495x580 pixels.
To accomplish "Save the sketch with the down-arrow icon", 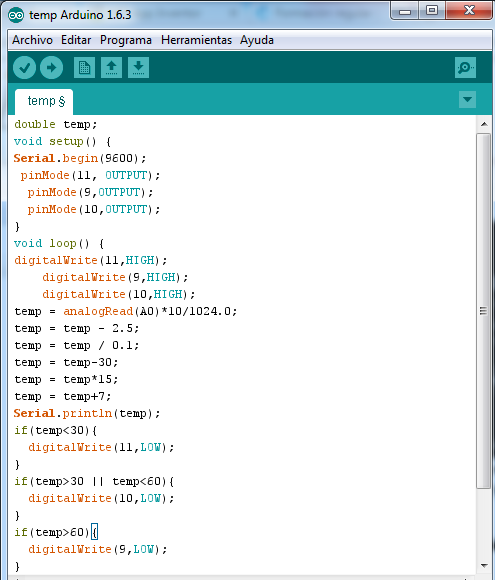I will tap(138, 68).
